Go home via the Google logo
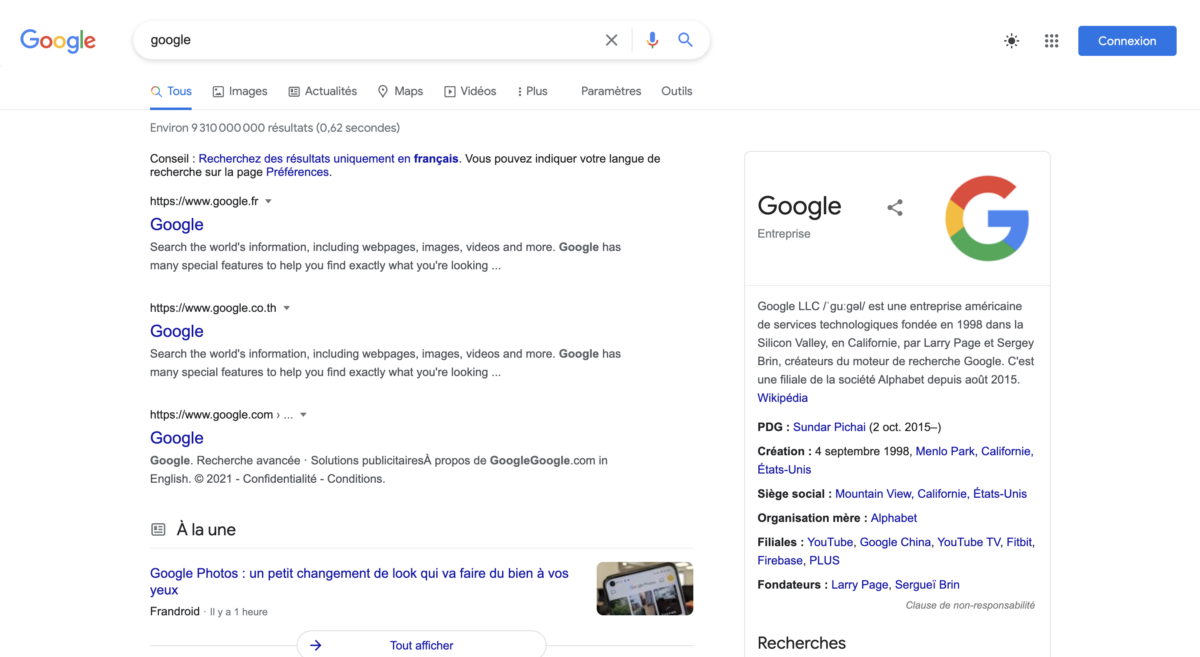Viewport: 1200px width, 657px height. (58, 40)
